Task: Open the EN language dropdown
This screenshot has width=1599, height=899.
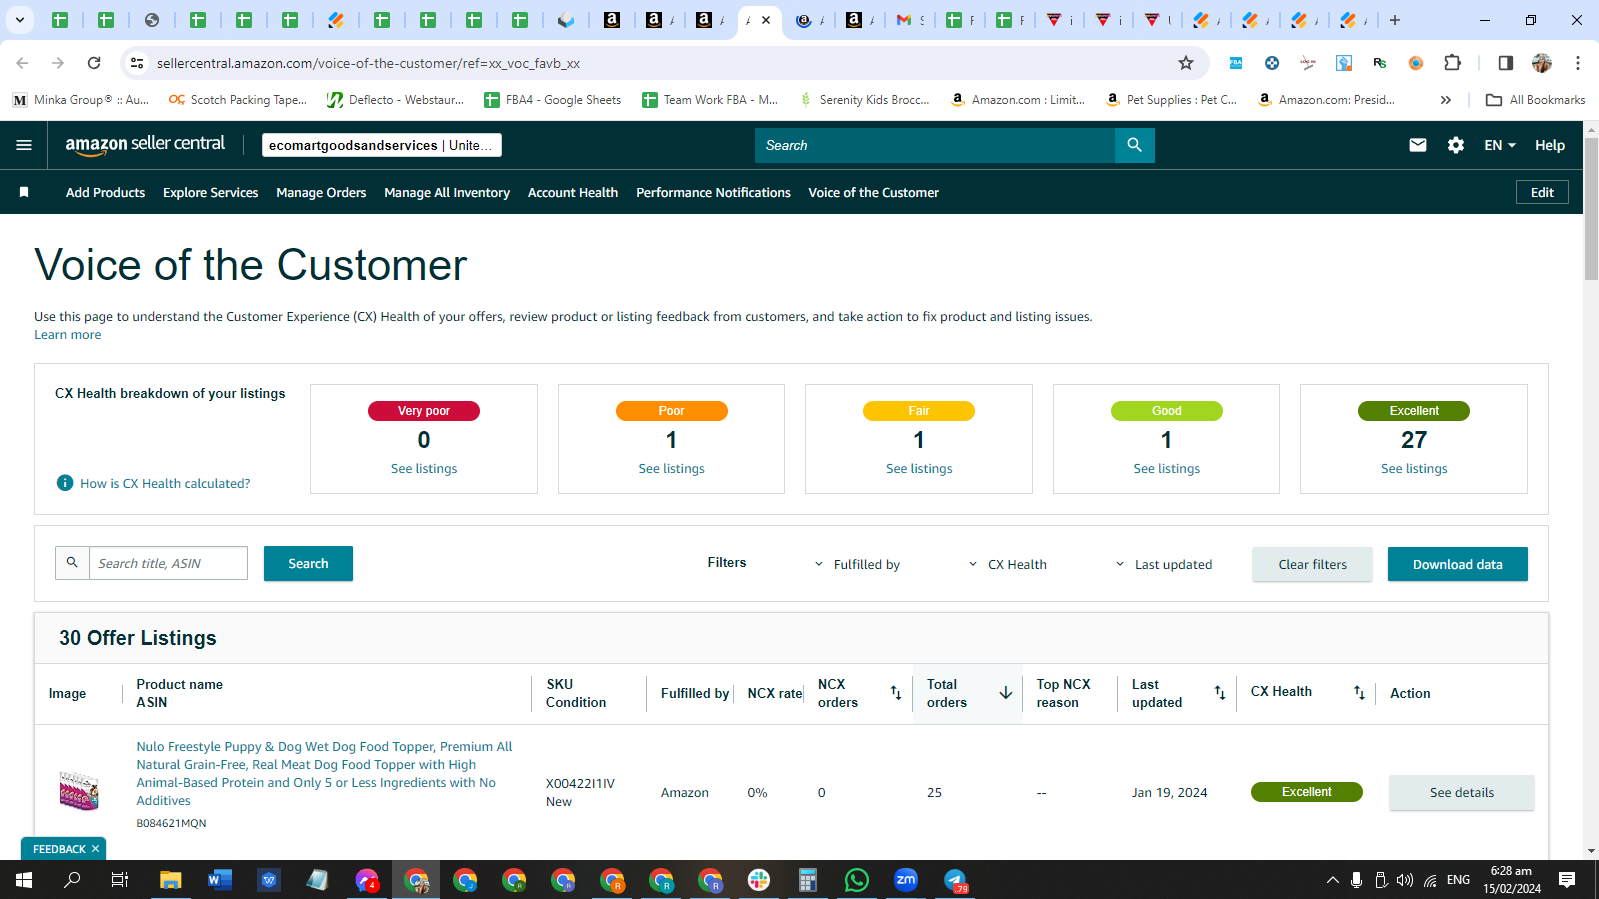Action: [x=1500, y=145]
